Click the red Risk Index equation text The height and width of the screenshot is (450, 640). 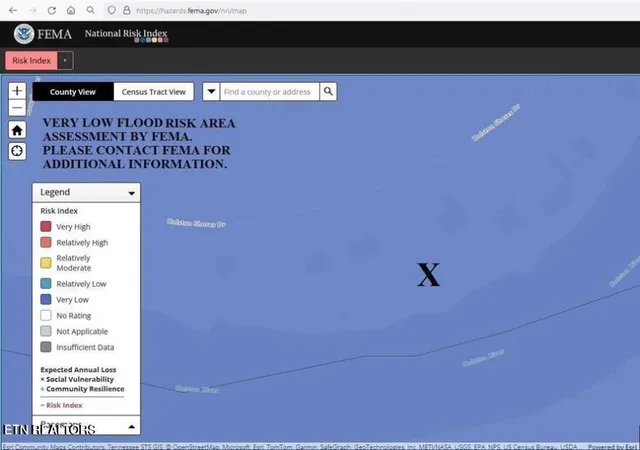pos(64,405)
